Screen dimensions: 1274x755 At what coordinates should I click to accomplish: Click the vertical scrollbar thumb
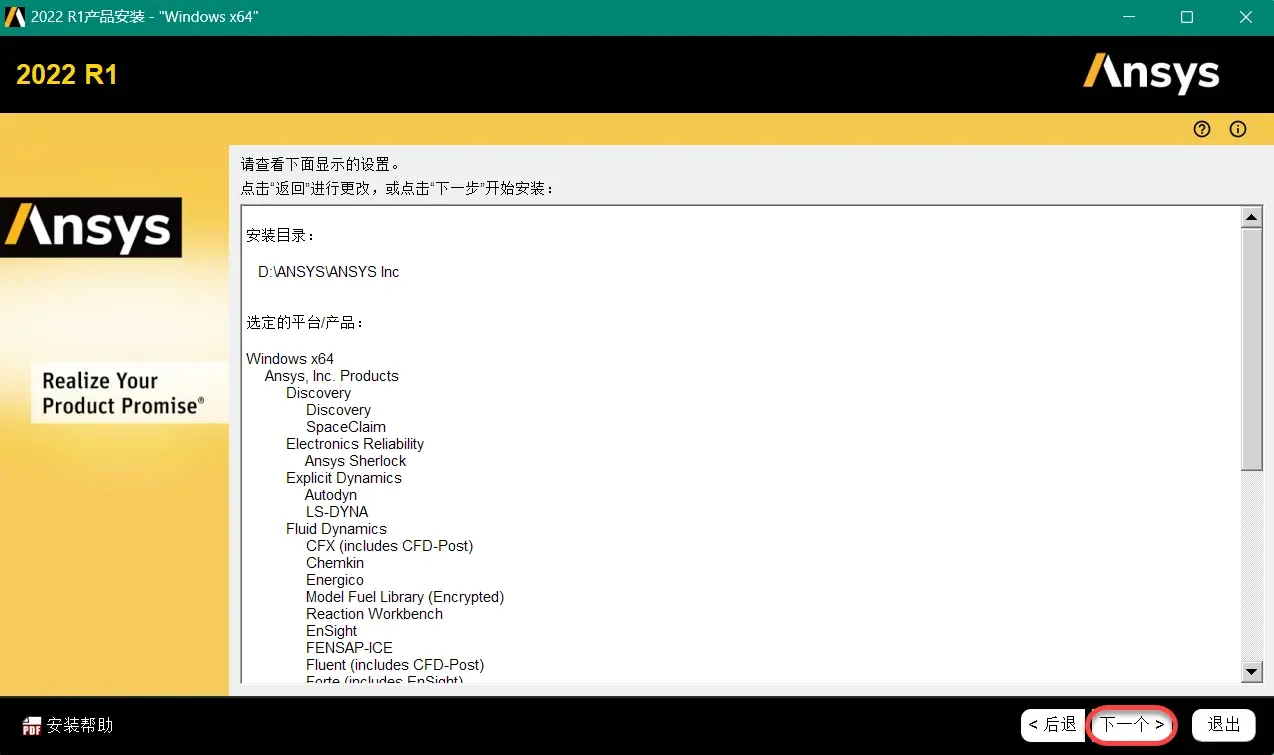1251,349
